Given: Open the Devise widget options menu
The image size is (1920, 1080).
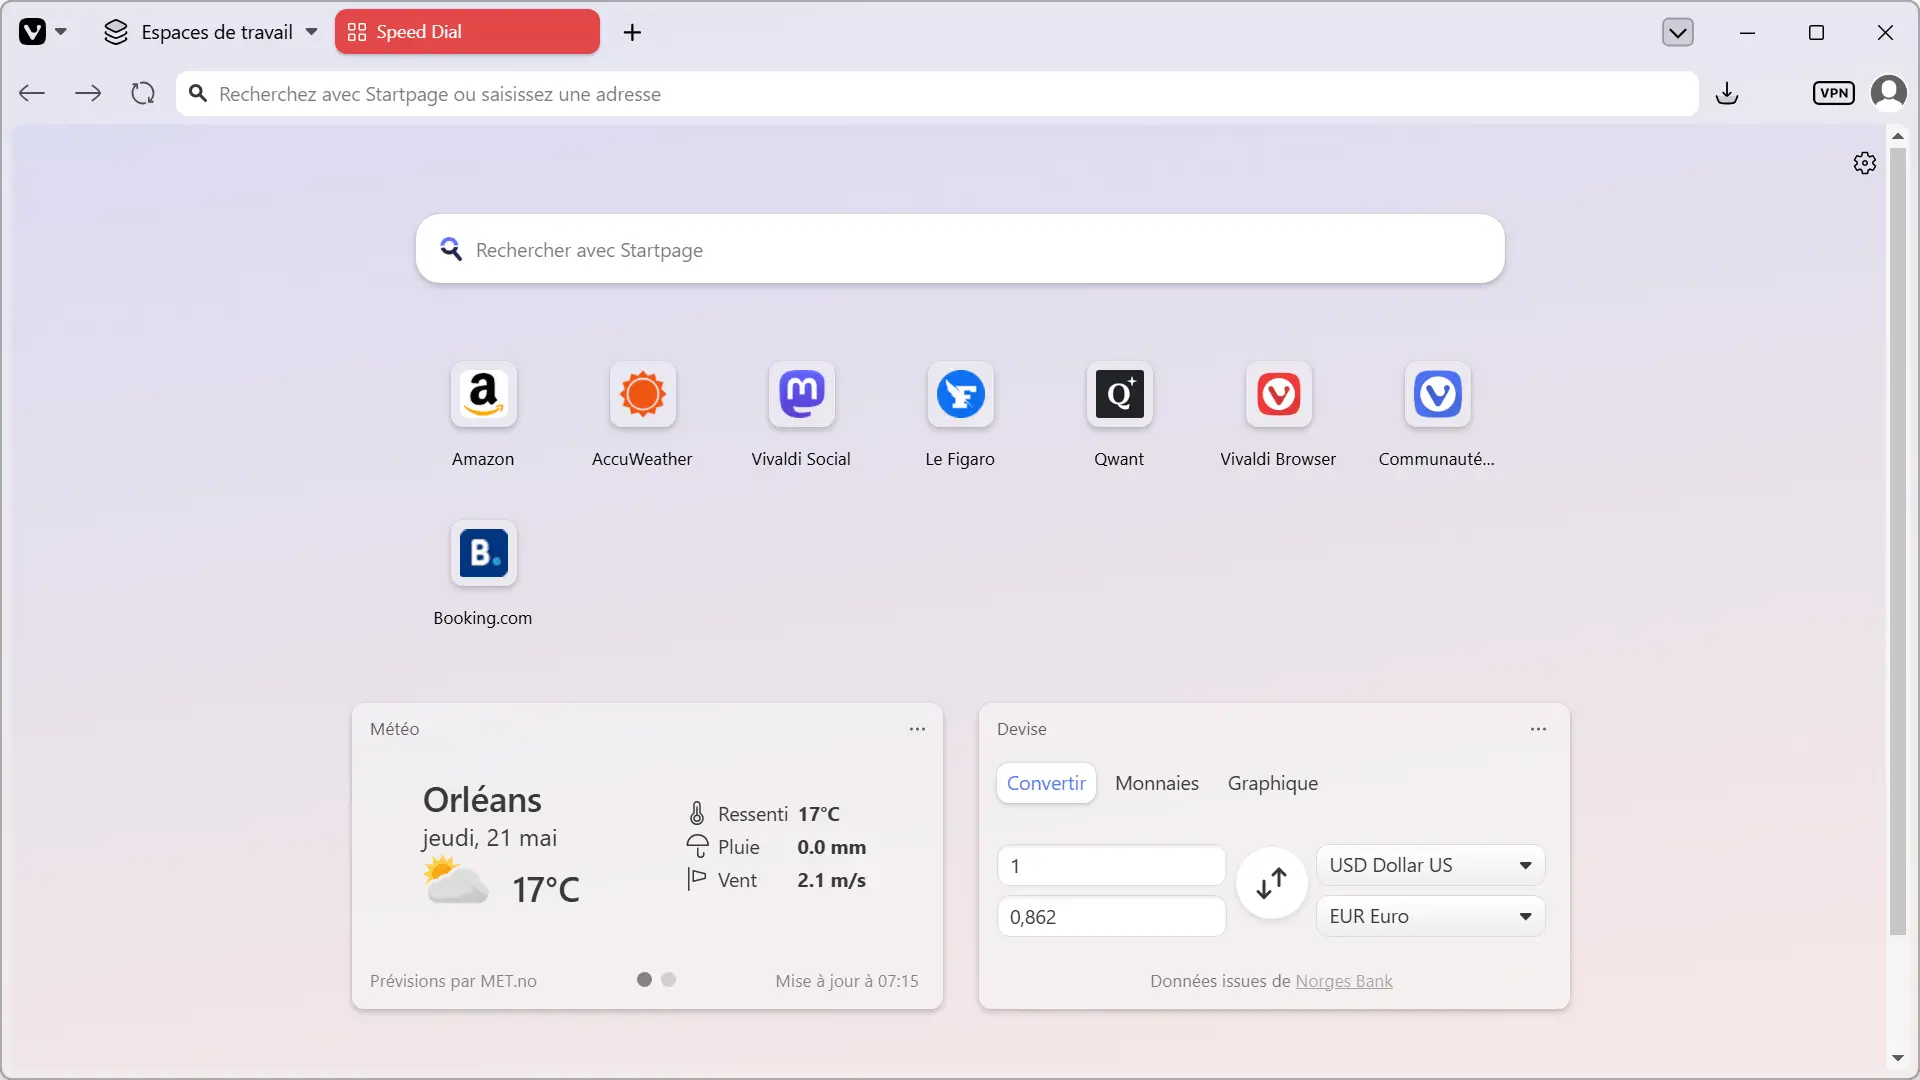Looking at the screenshot, I should click(1538, 729).
